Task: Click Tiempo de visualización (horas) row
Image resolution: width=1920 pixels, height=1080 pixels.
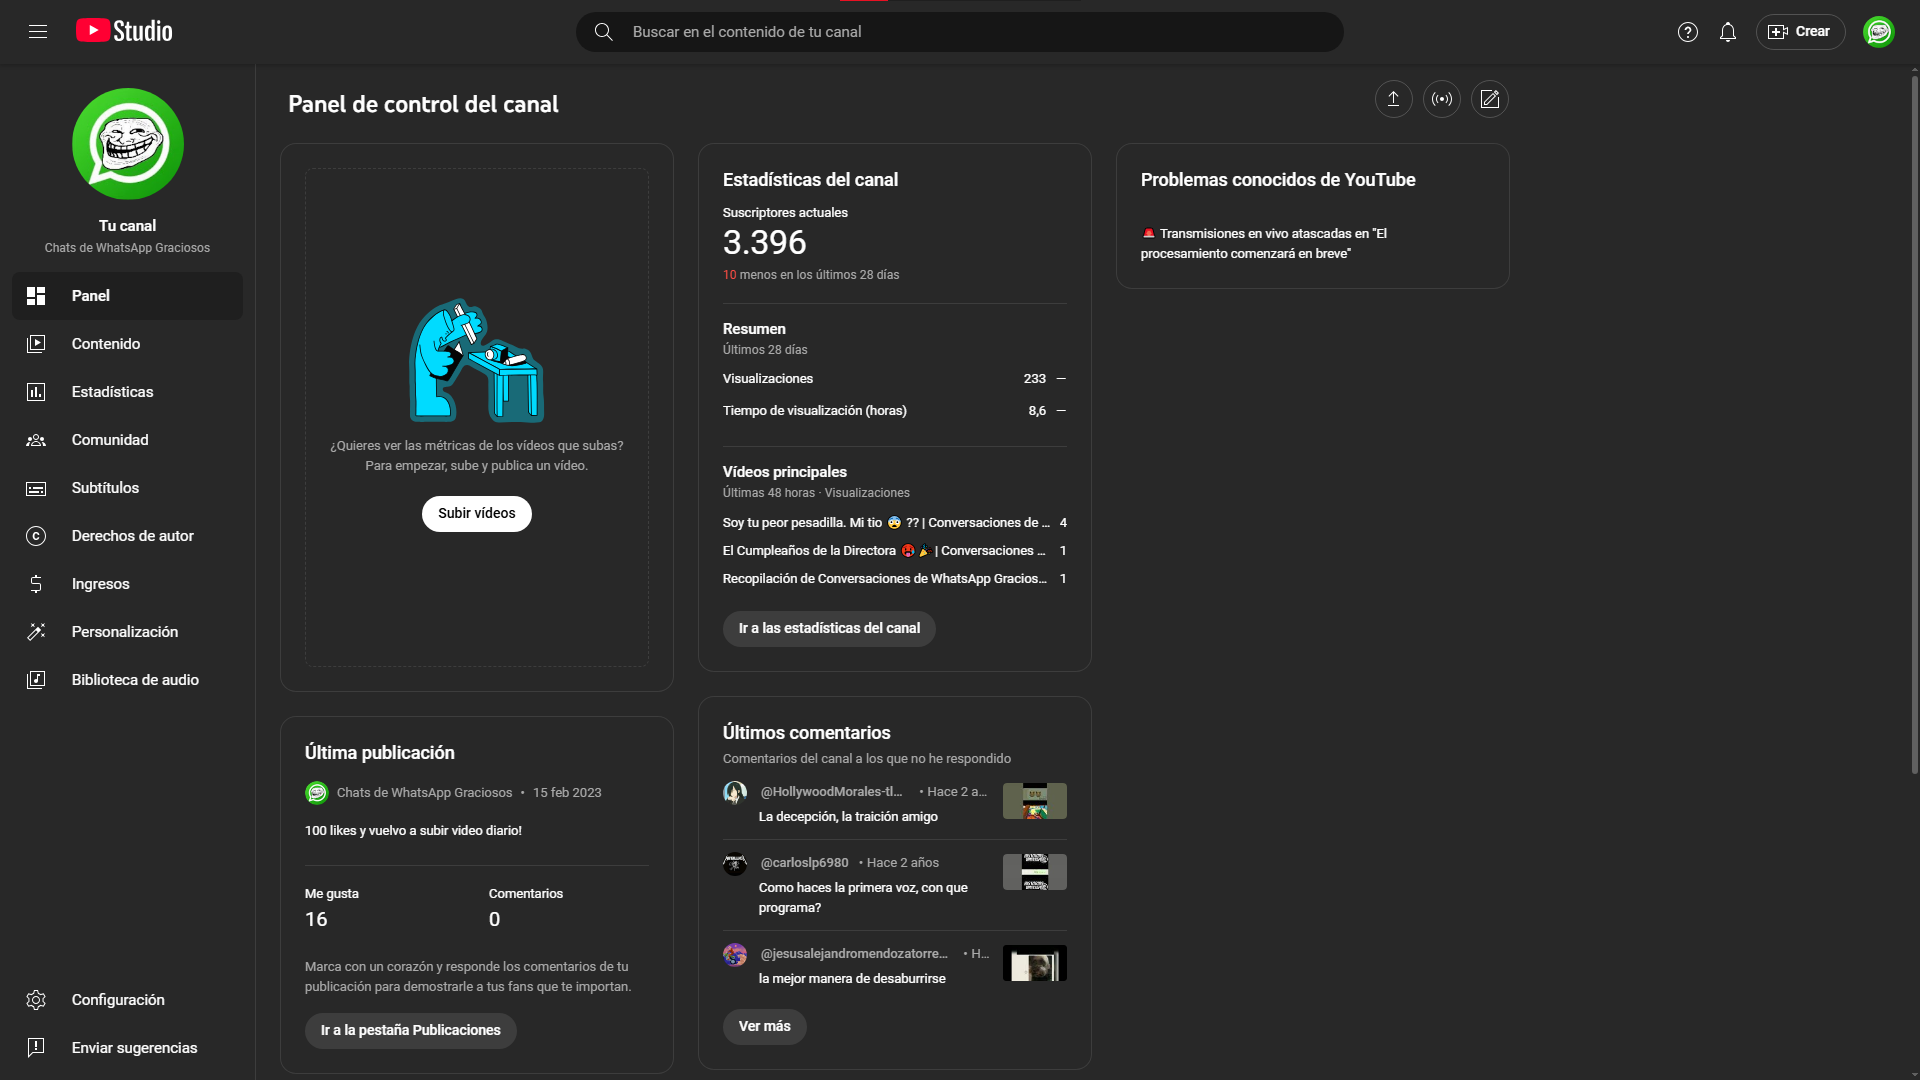Action: click(894, 411)
